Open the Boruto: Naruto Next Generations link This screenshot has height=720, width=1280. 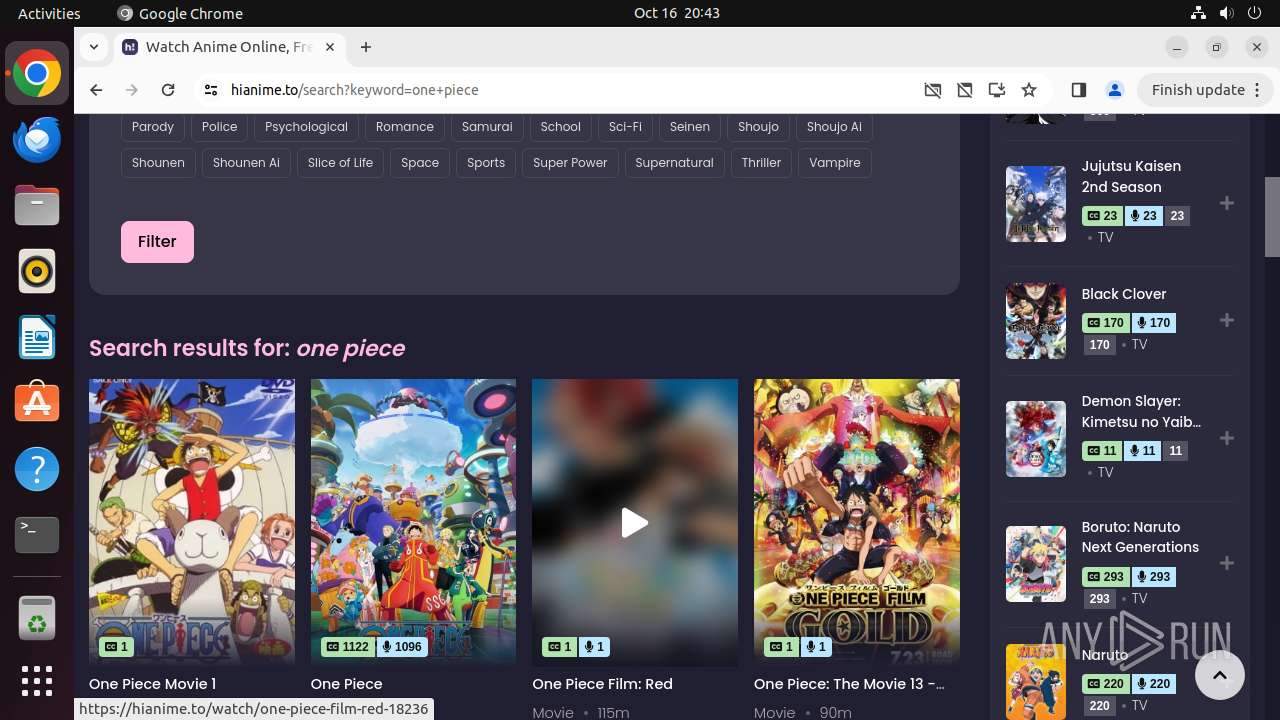[x=1140, y=537]
